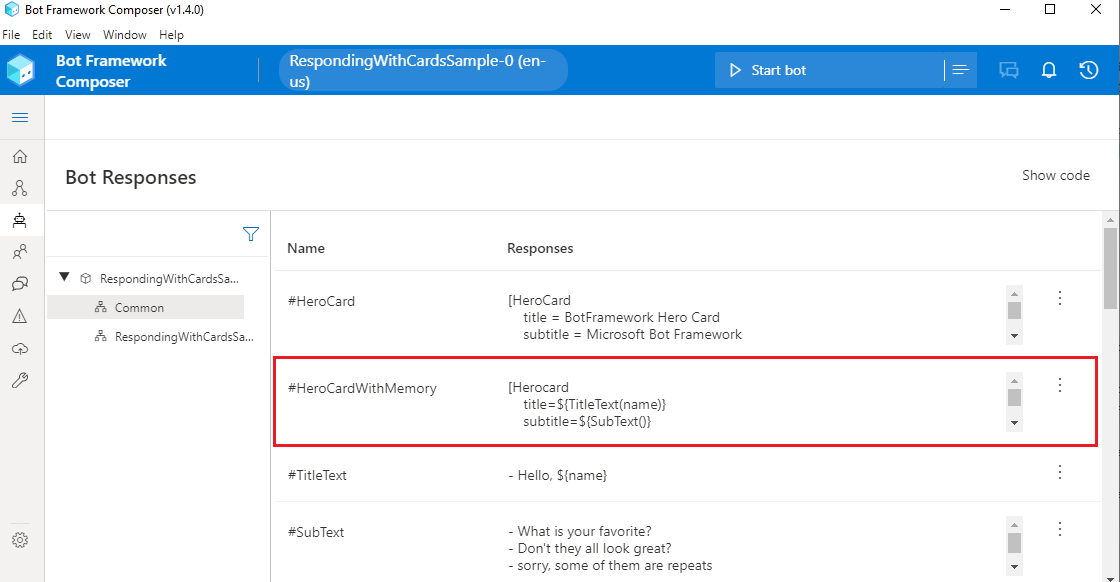1120x582 pixels.
Task: Click the main page scrollbar down arrow
Action: click(x=1110, y=577)
